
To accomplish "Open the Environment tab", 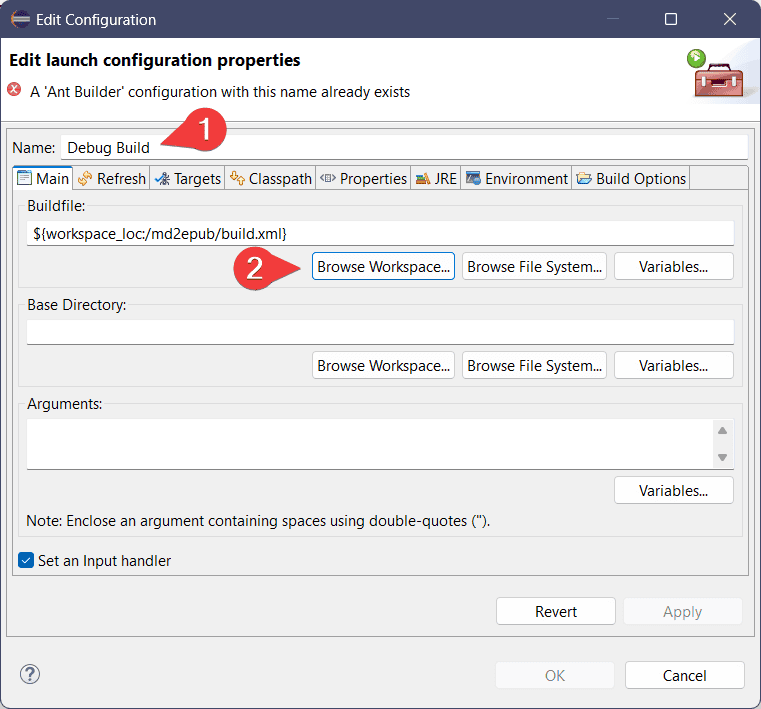I will click(x=516, y=179).
